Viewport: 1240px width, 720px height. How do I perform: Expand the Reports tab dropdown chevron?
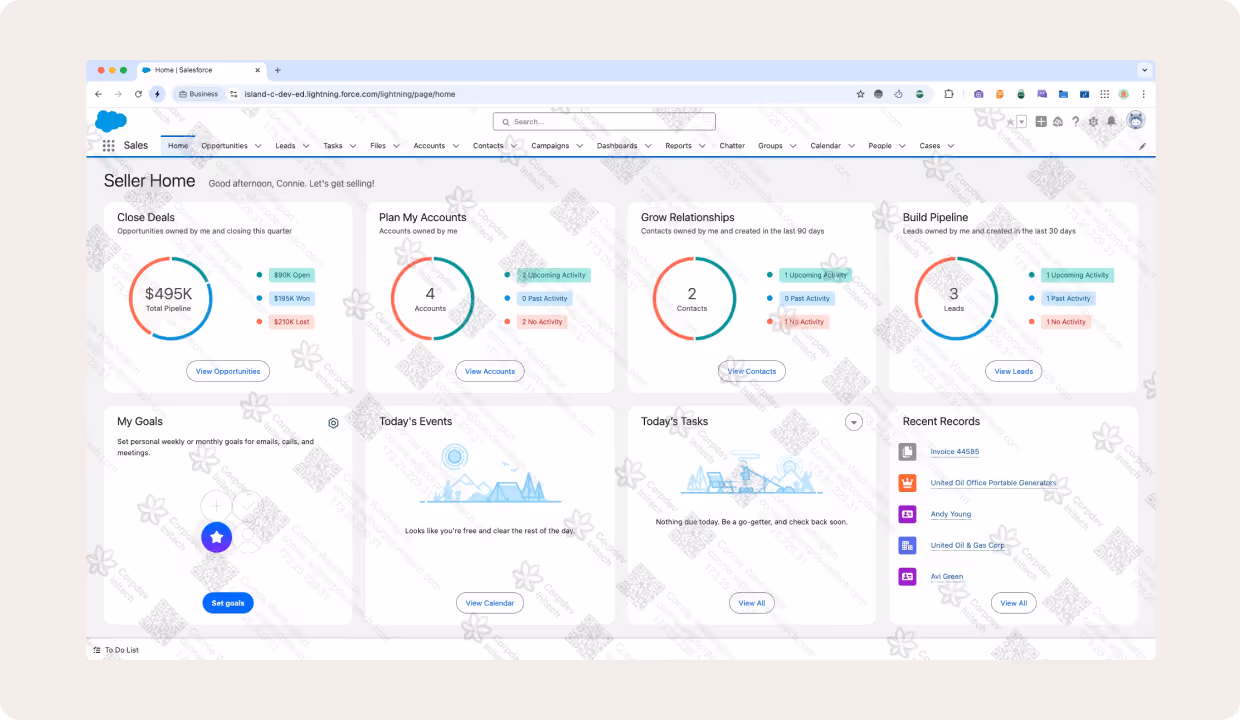click(x=701, y=146)
